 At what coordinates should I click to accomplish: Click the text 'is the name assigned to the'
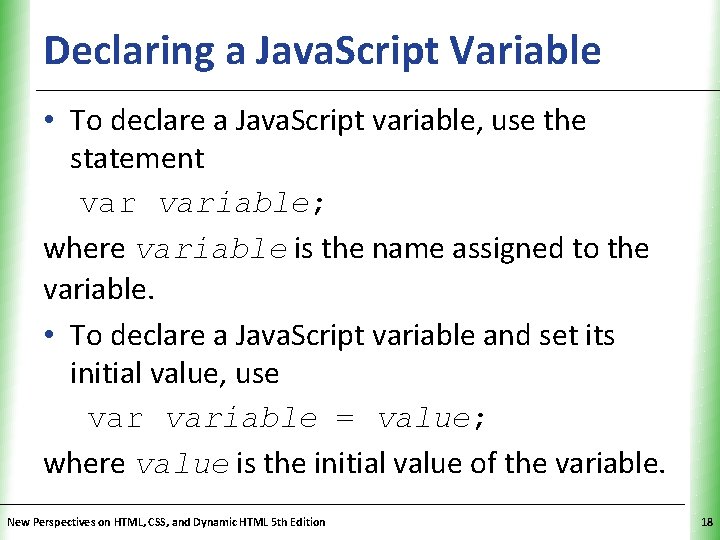click(x=471, y=248)
